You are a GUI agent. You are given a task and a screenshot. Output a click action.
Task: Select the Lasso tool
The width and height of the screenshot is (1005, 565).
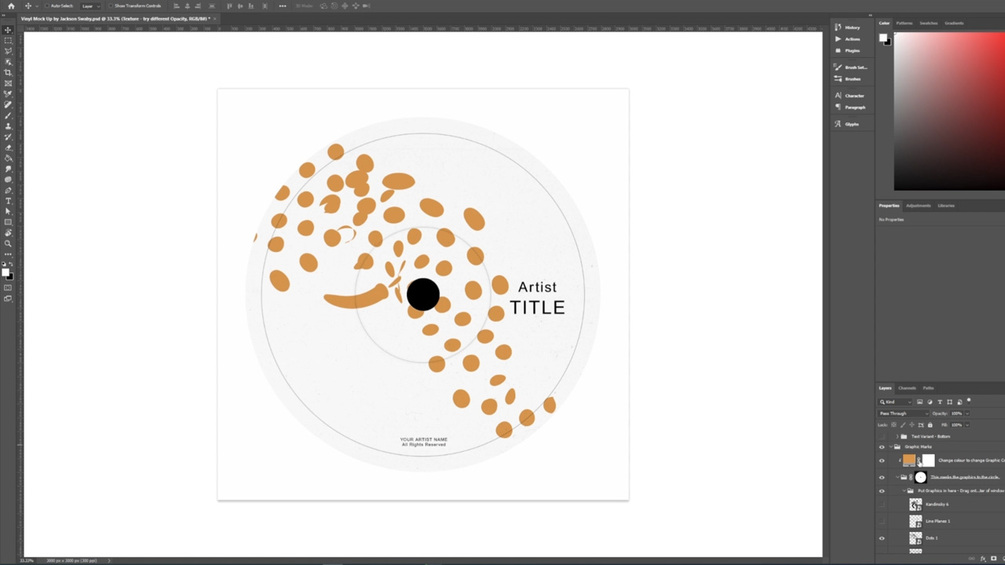point(8,51)
